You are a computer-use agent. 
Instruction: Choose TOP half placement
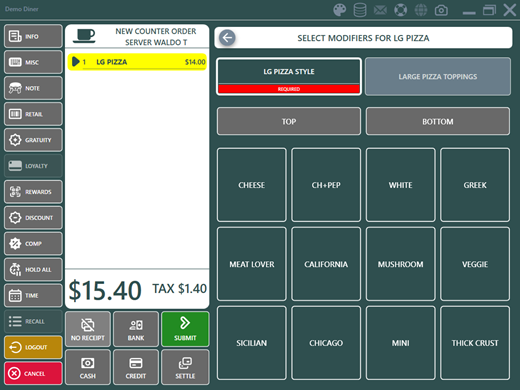[289, 121]
